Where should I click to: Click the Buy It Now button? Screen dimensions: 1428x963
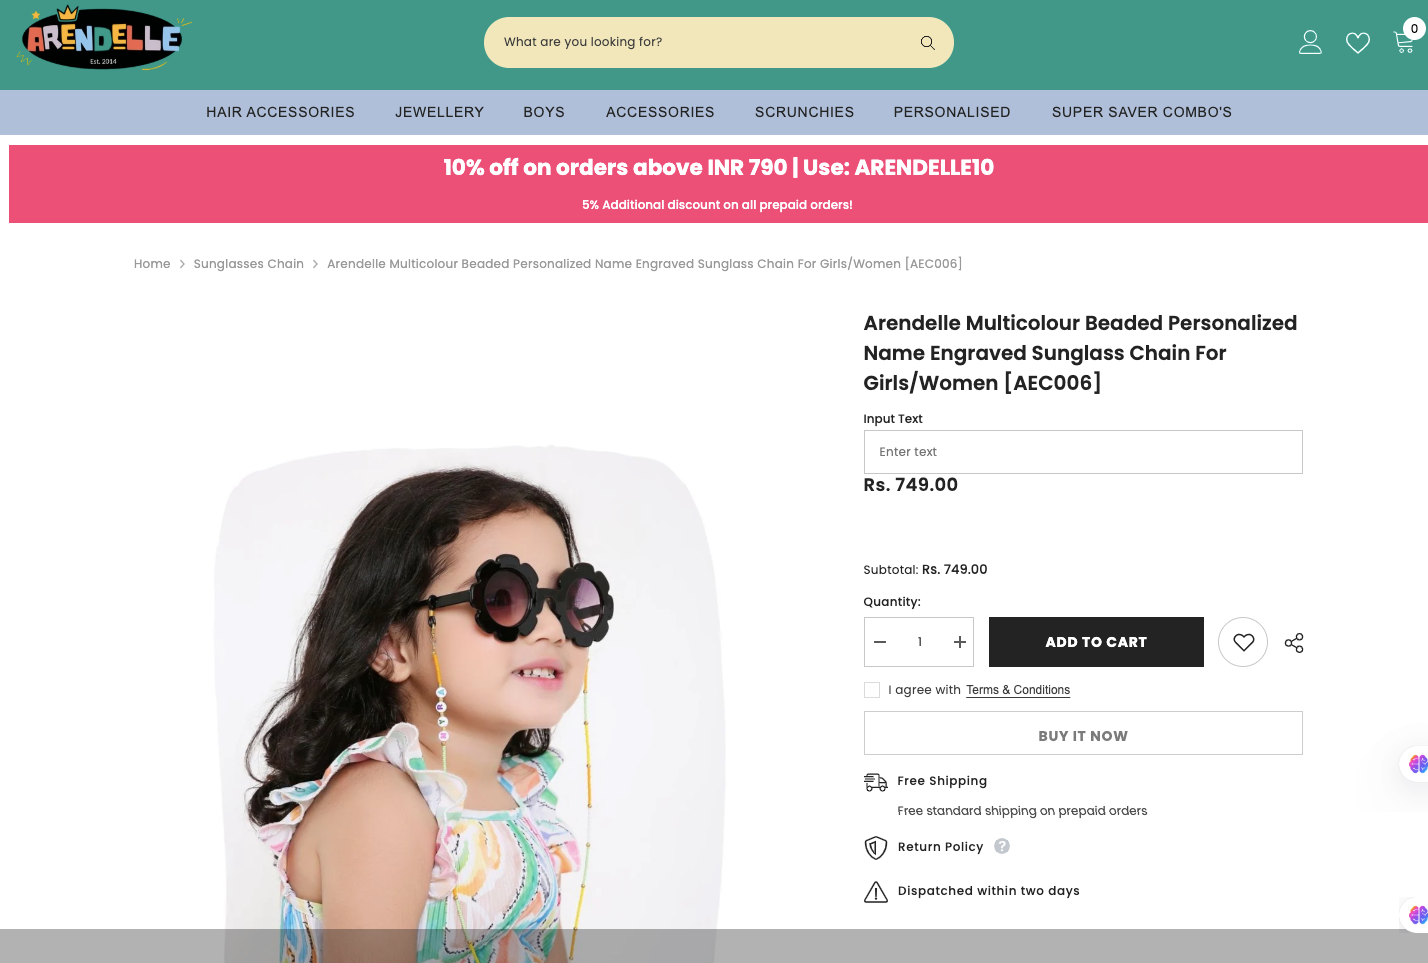click(1083, 735)
